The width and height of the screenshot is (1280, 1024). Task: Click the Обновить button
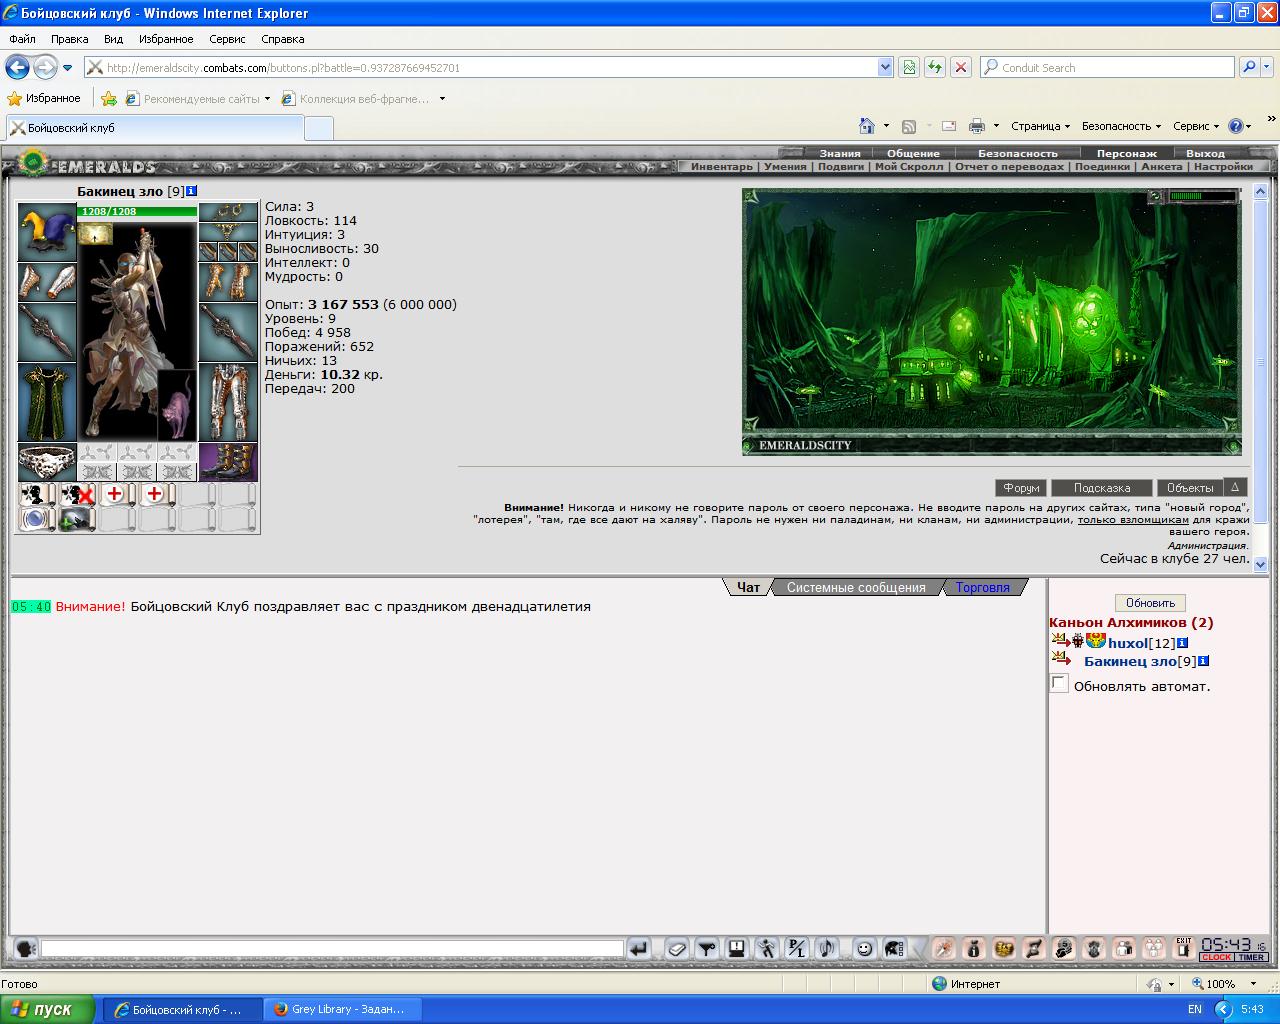1150,603
